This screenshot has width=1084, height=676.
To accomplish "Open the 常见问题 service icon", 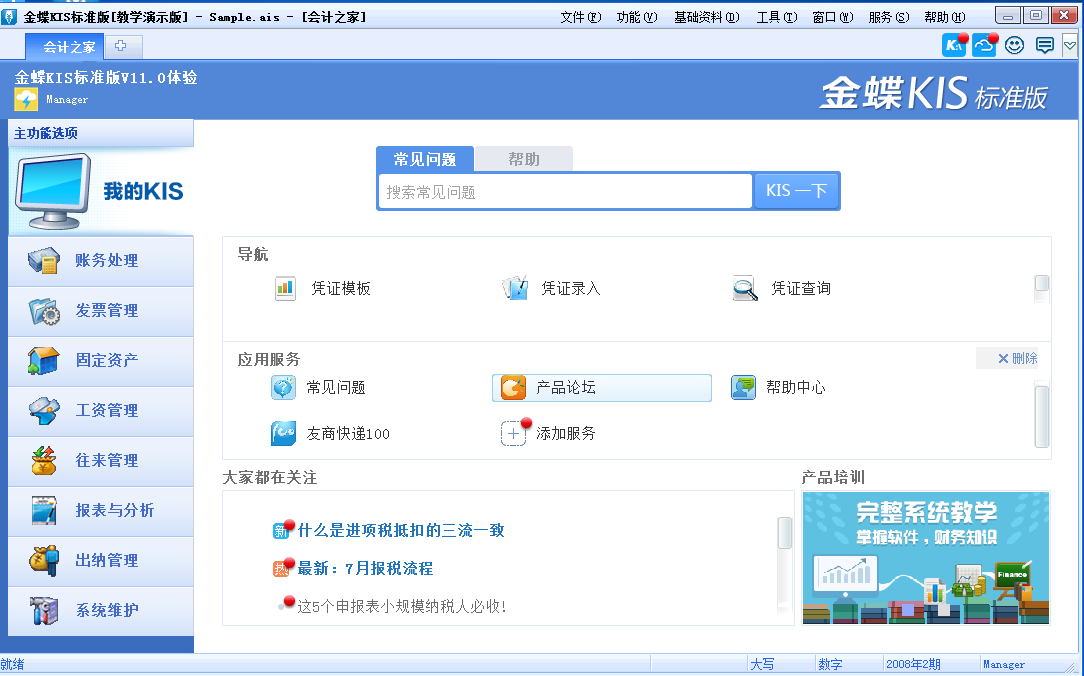I will coord(283,388).
